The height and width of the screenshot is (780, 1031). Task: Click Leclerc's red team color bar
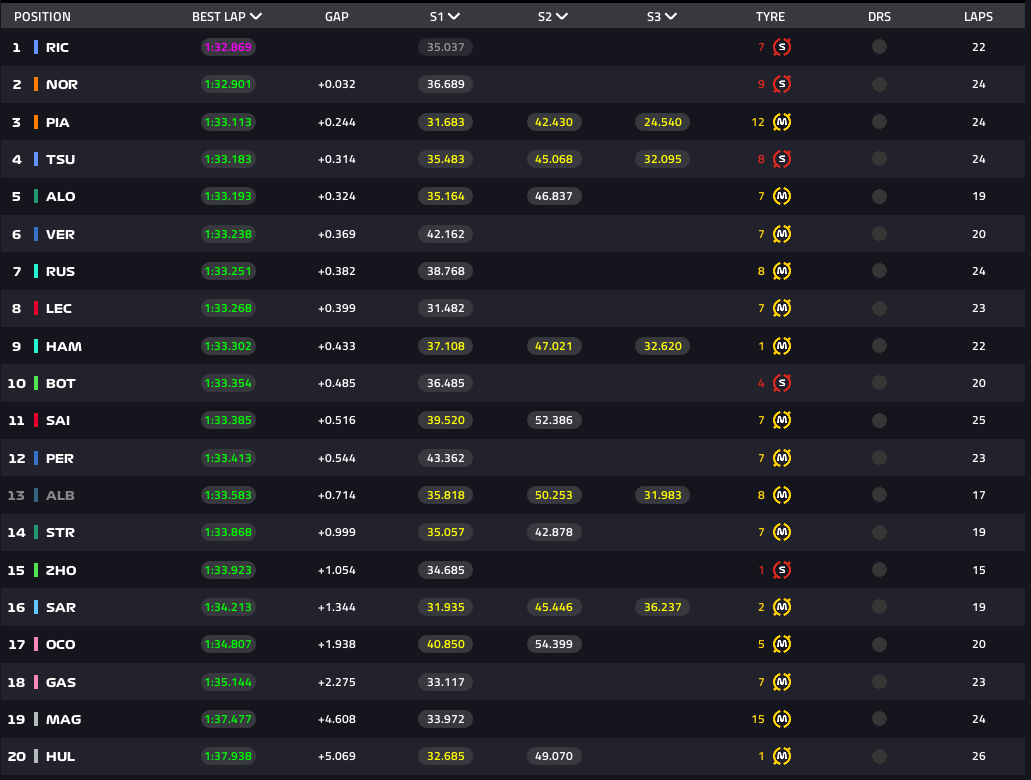click(x=36, y=308)
